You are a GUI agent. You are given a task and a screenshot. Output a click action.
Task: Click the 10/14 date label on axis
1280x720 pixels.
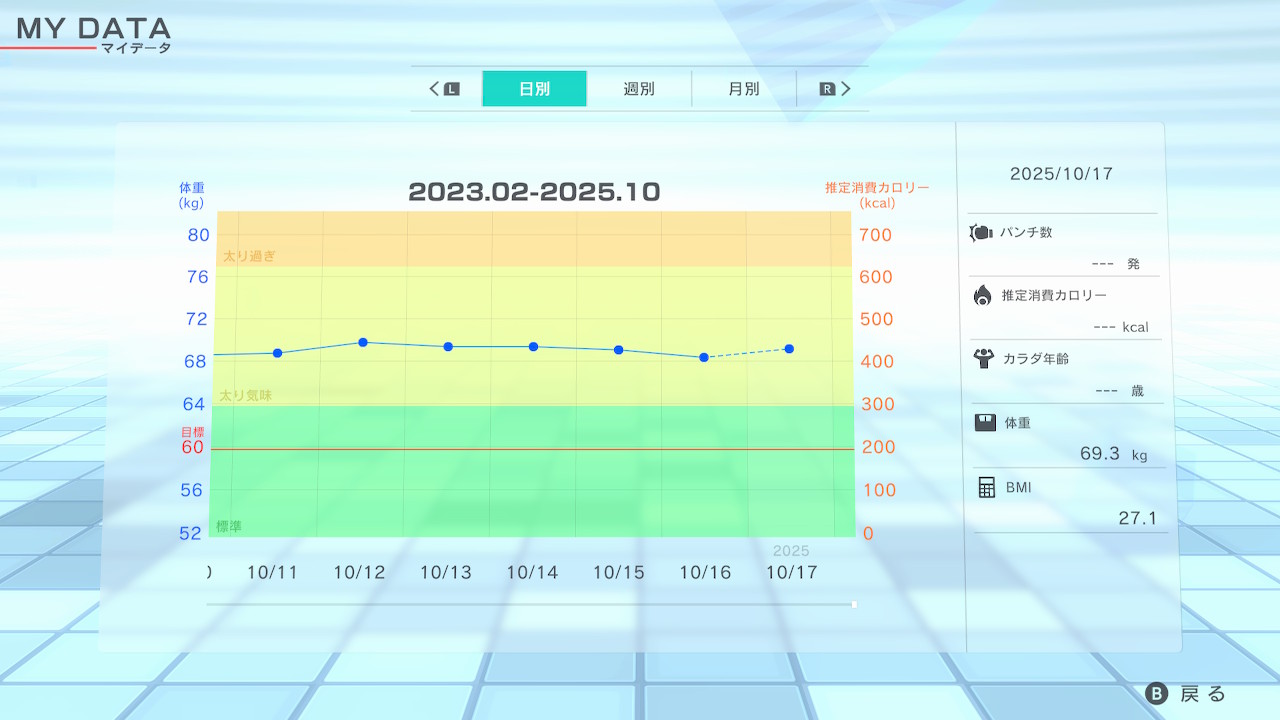(x=532, y=573)
